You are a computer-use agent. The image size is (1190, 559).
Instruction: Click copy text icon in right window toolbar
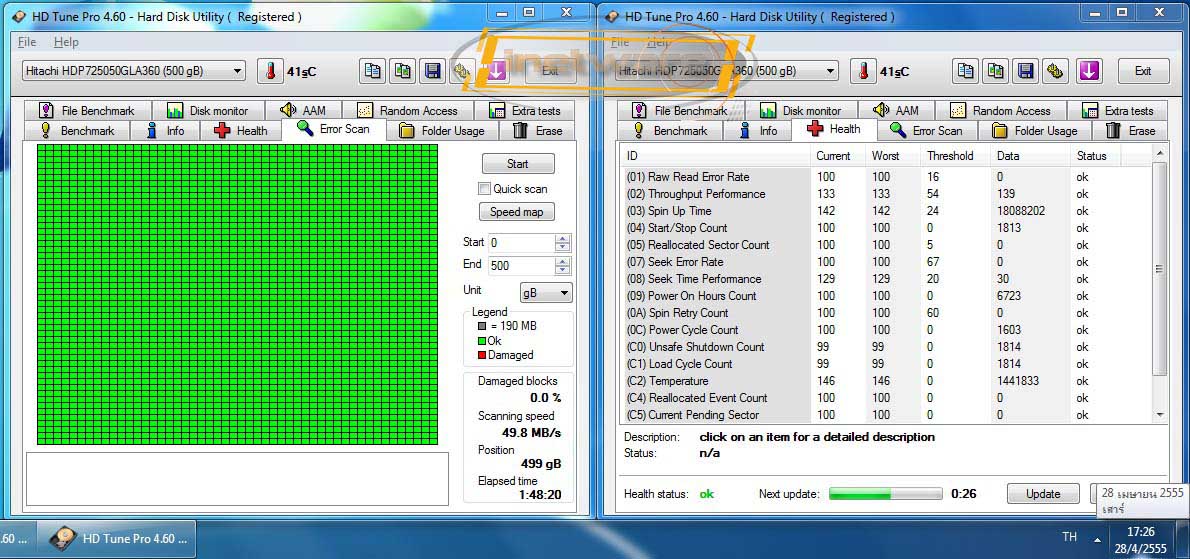click(965, 71)
